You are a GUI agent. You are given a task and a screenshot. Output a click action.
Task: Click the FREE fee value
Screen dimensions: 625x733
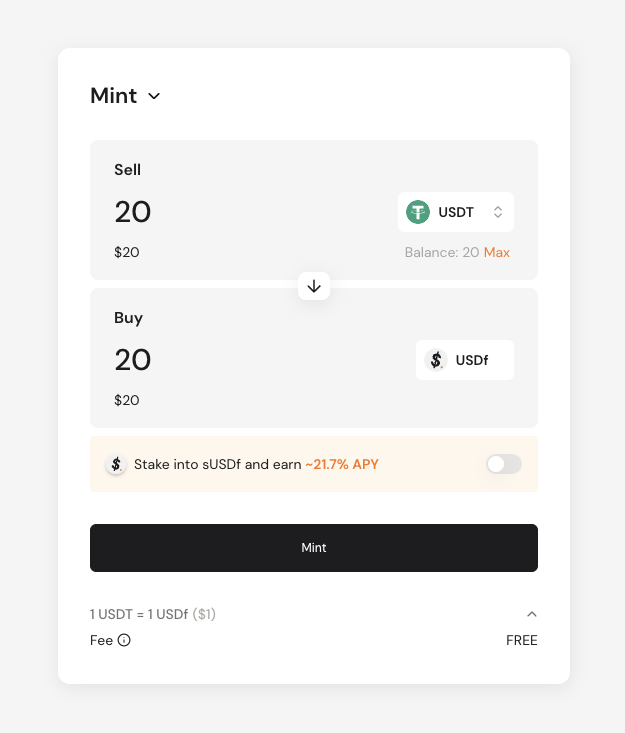[x=522, y=640]
